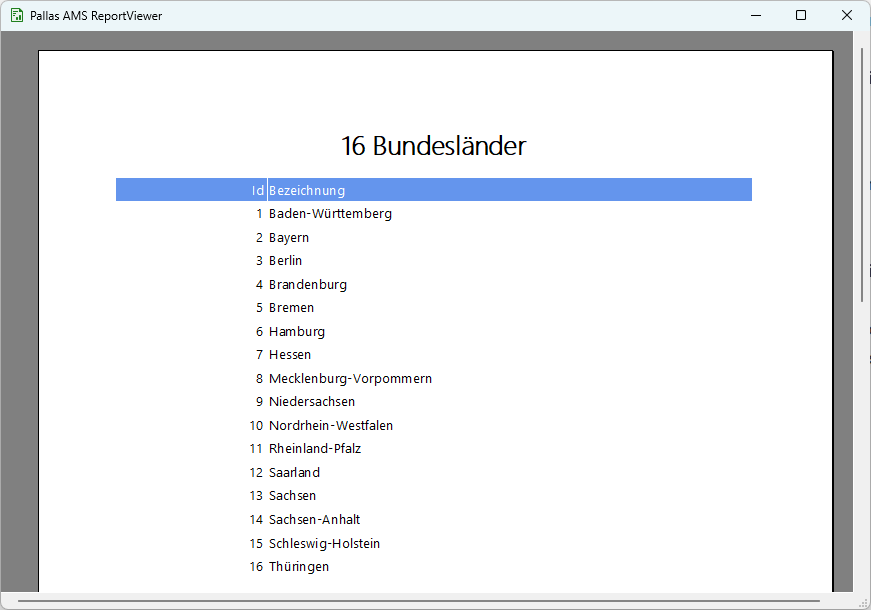Click Nordrhein-Westfalen in the report

[x=331, y=426]
